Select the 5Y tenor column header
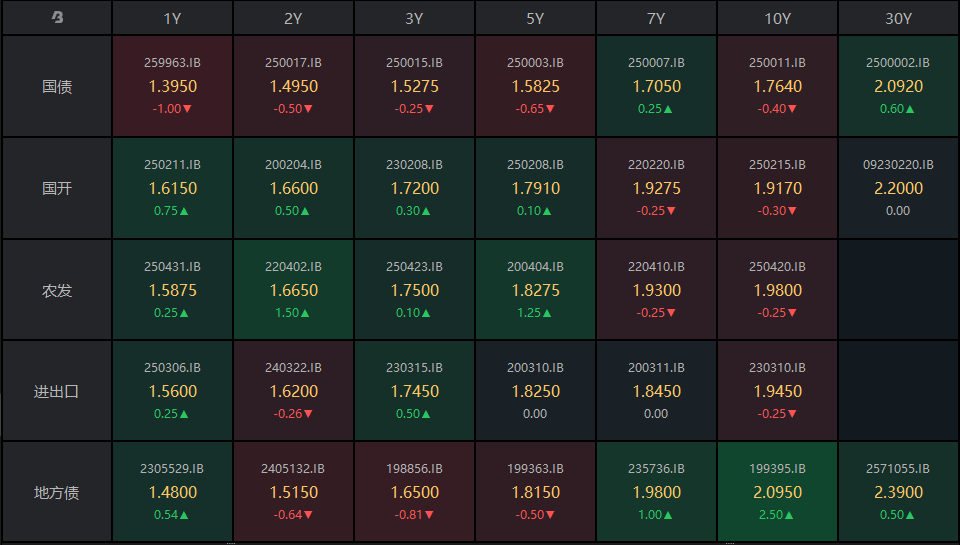The image size is (960, 545). 535,18
